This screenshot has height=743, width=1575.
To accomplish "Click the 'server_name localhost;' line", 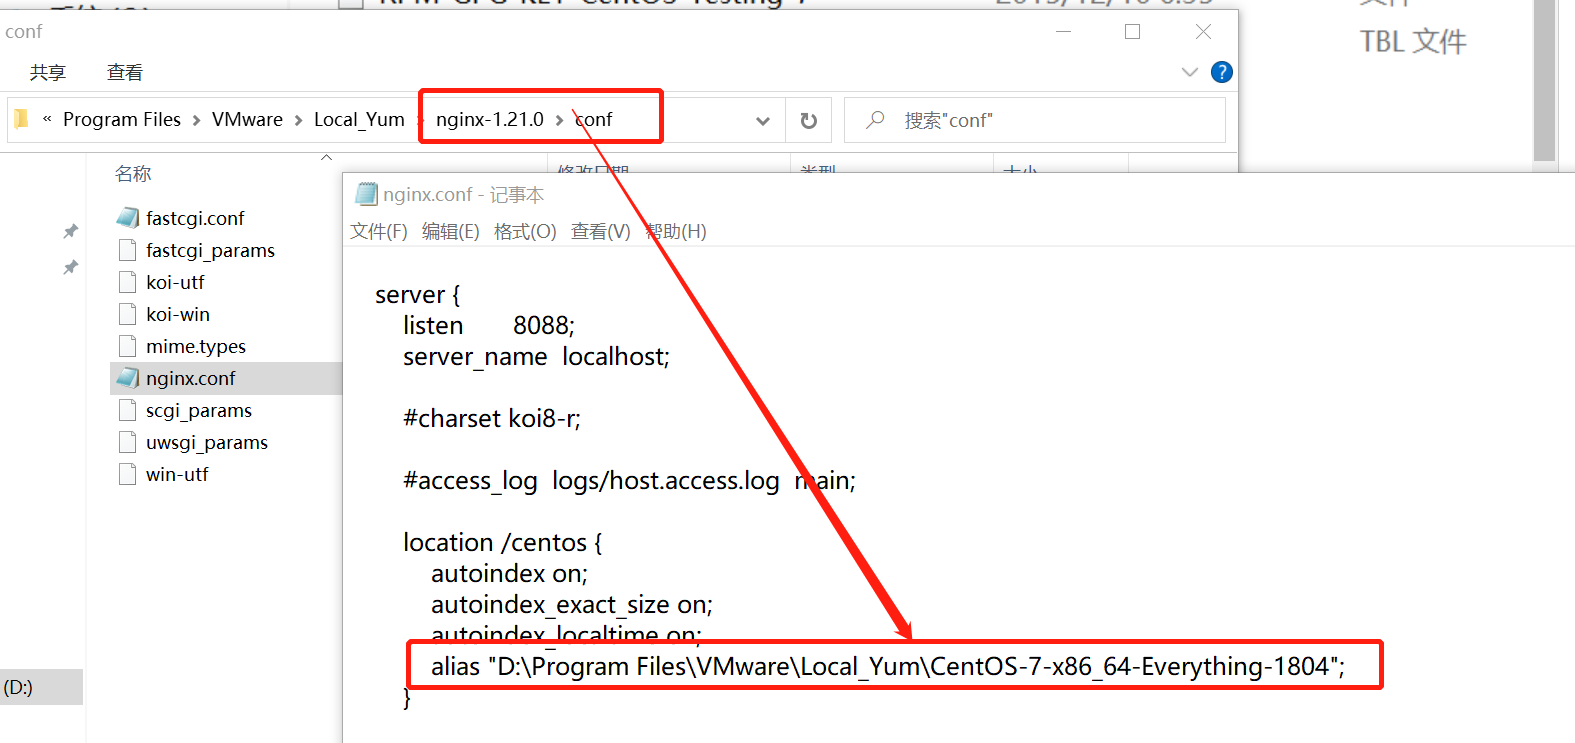I will 536,357.
